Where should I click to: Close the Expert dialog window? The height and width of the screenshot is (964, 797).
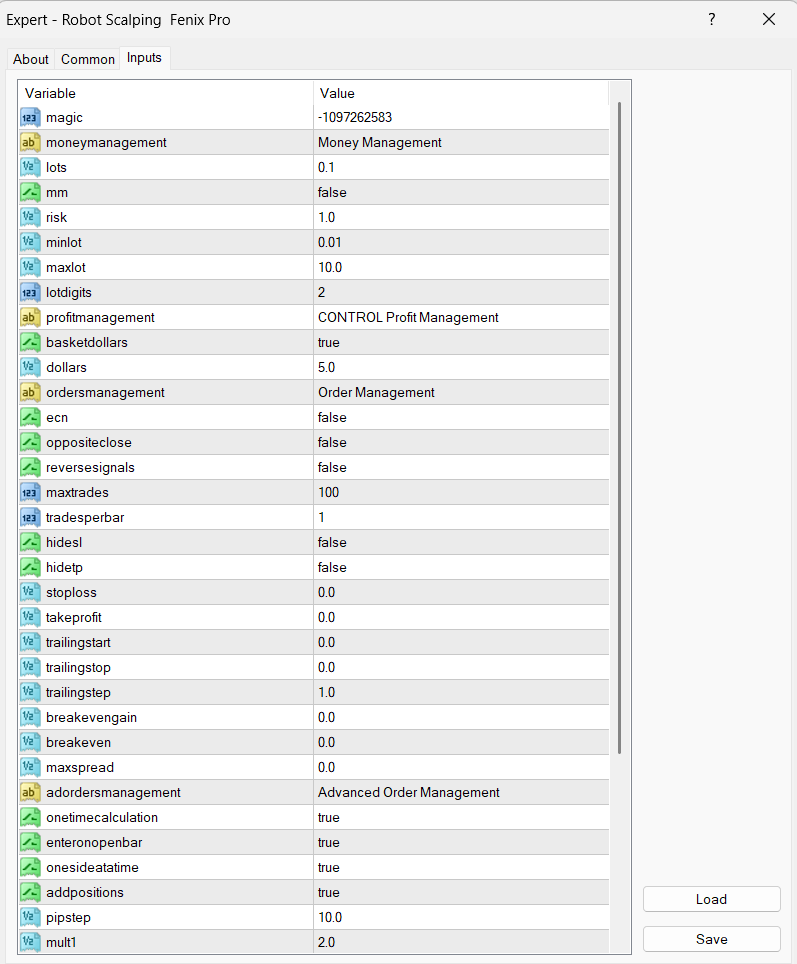coord(769,20)
